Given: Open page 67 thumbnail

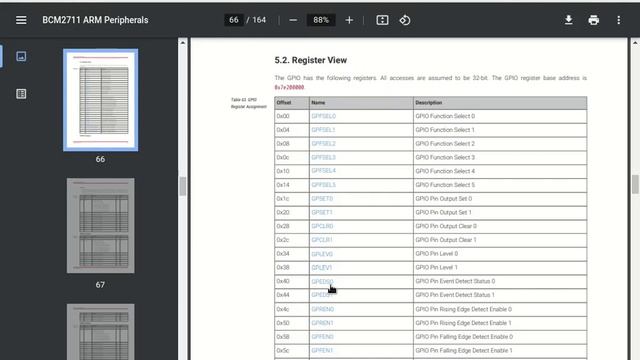Looking at the screenshot, I should pos(100,225).
